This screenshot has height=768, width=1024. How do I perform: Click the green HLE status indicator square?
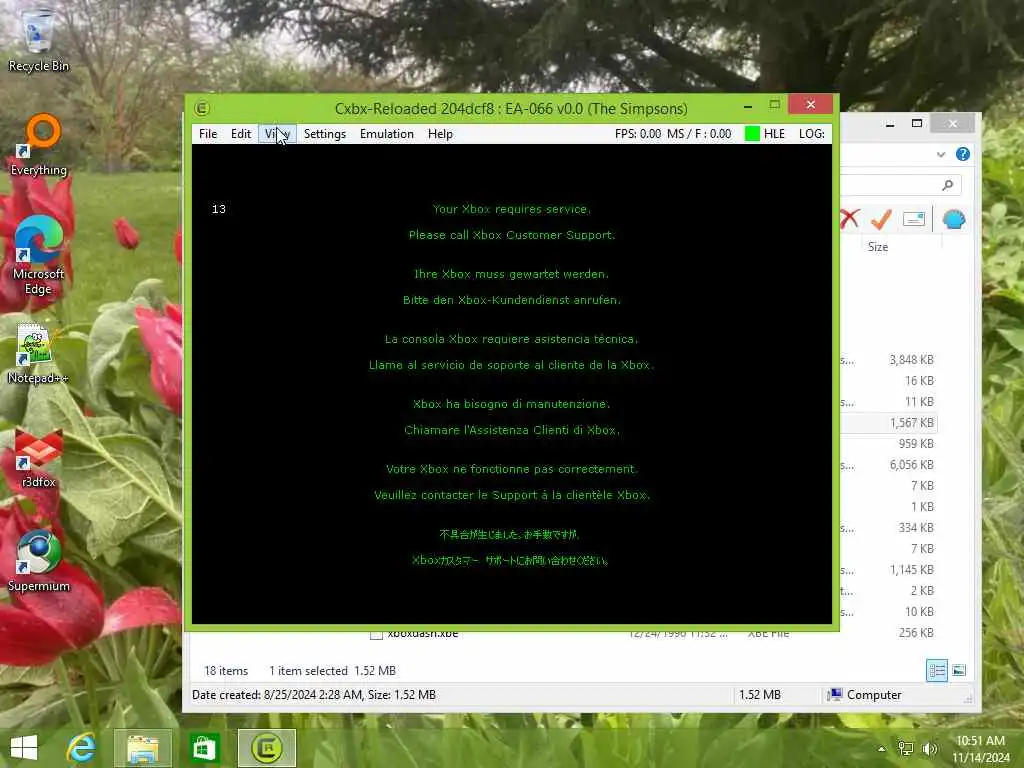coord(752,134)
